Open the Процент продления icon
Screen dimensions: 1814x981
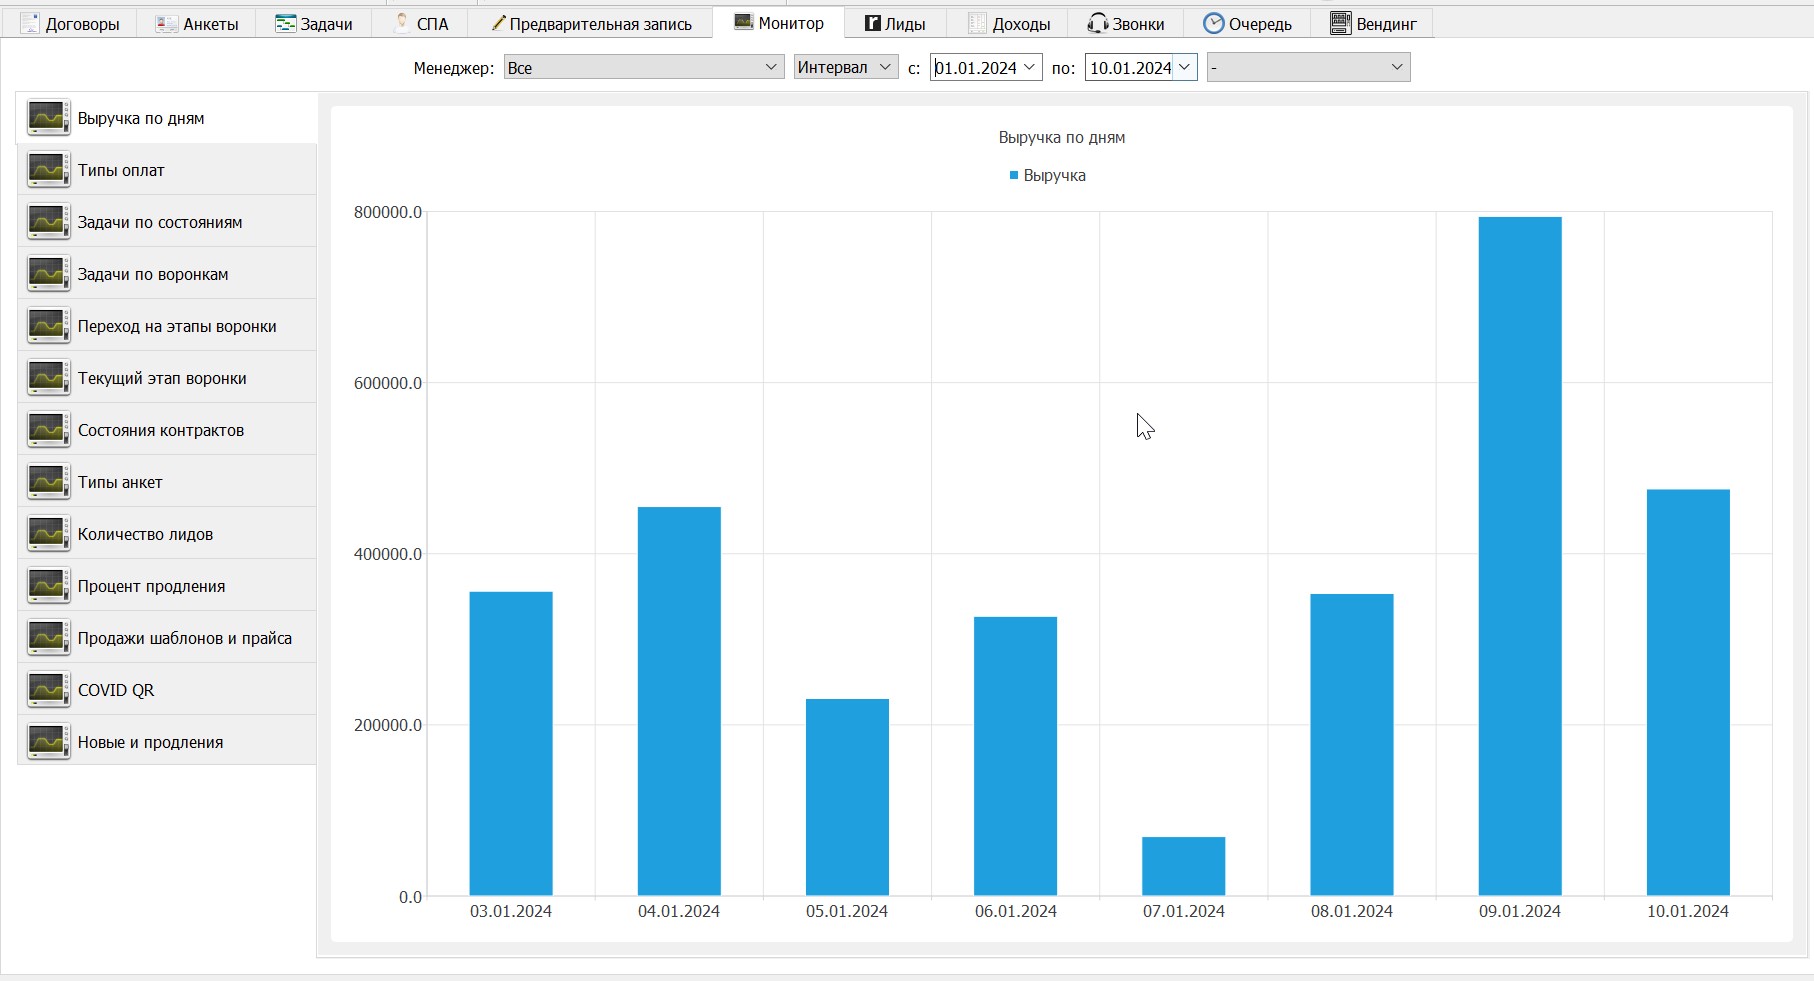click(x=48, y=586)
